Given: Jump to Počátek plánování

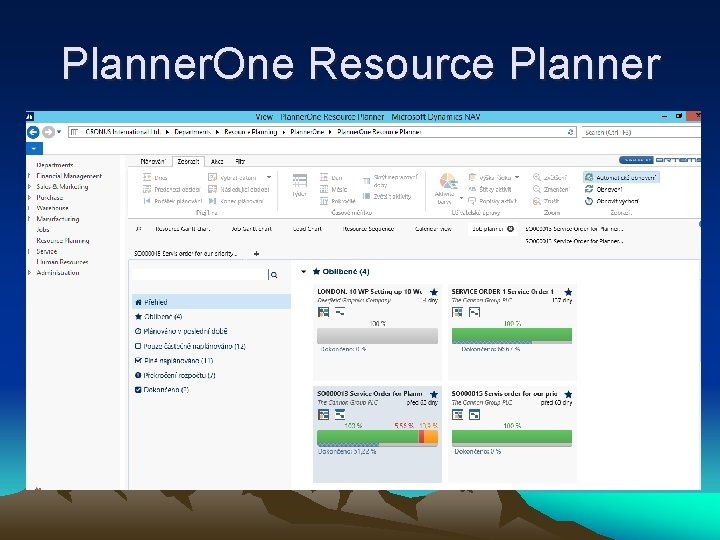Looking at the screenshot, I should tap(172, 201).
